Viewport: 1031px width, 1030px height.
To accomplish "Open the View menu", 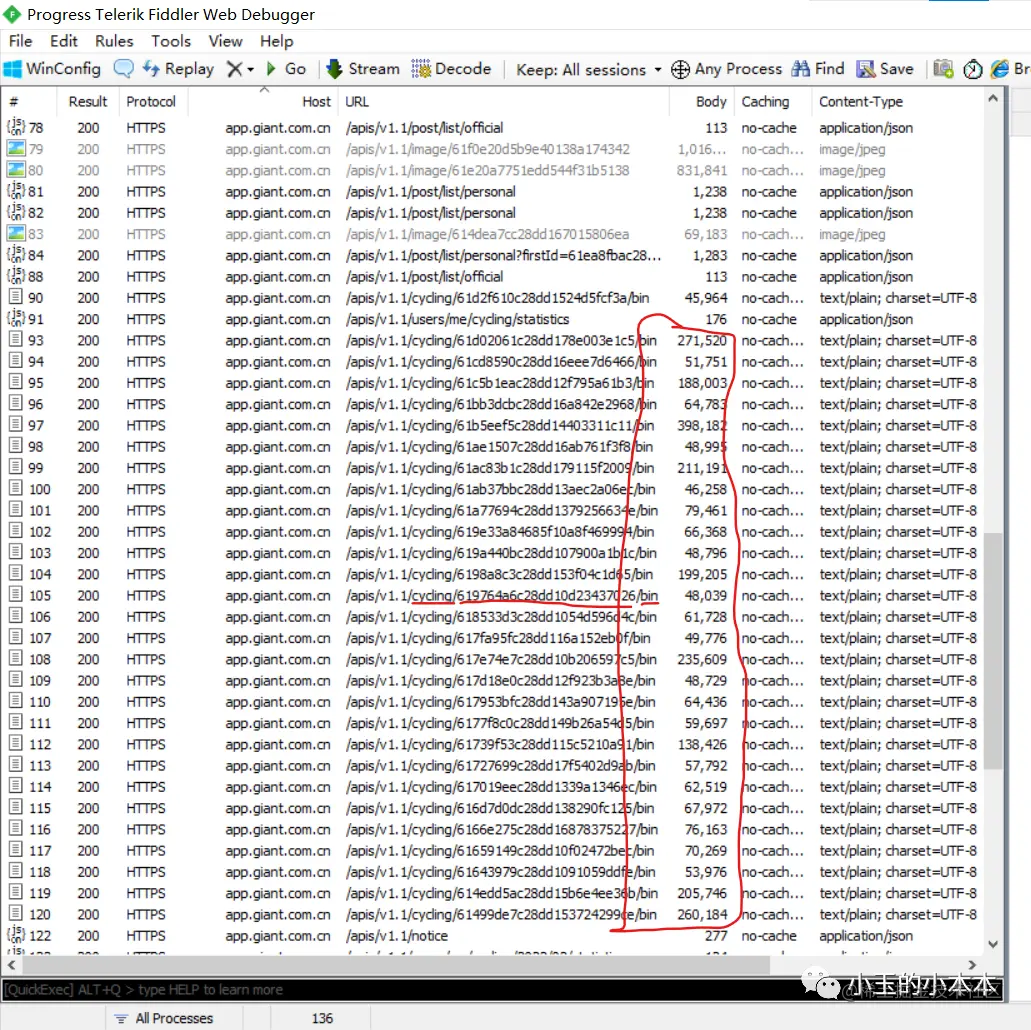I will [x=226, y=41].
